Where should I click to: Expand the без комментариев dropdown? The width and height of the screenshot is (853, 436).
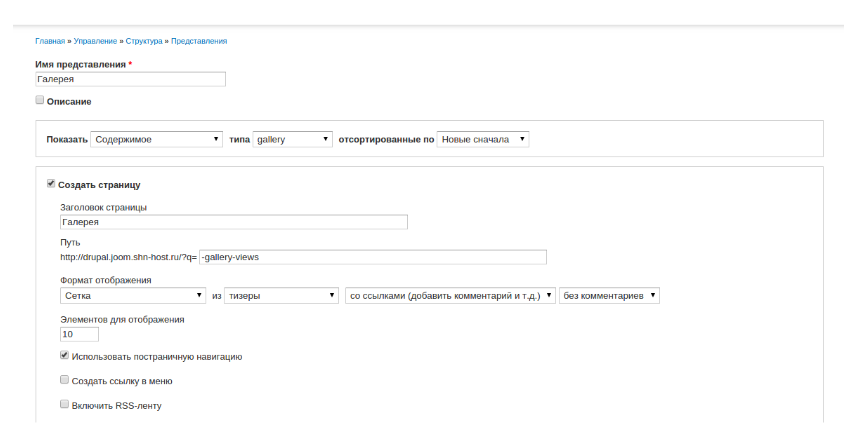point(609,295)
